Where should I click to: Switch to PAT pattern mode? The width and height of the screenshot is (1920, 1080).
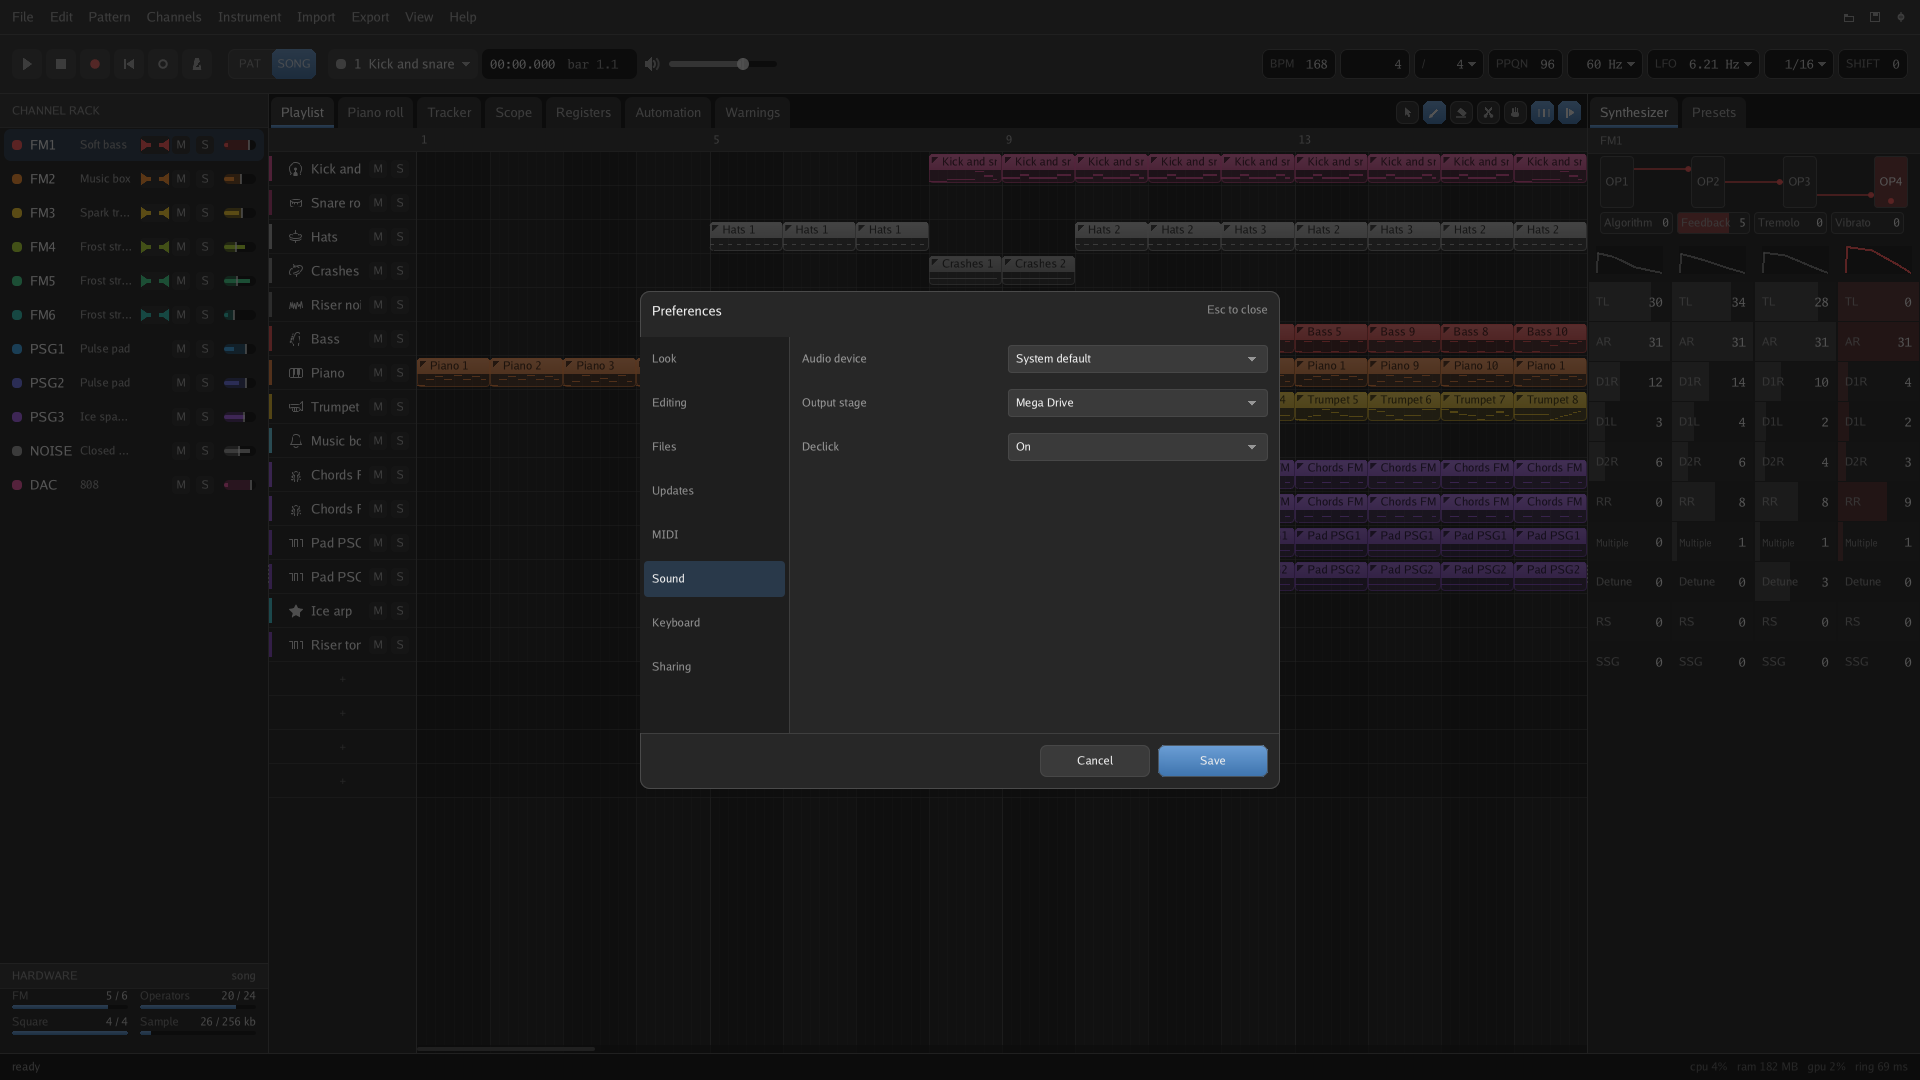pyautogui.click(x=250, y=64)
